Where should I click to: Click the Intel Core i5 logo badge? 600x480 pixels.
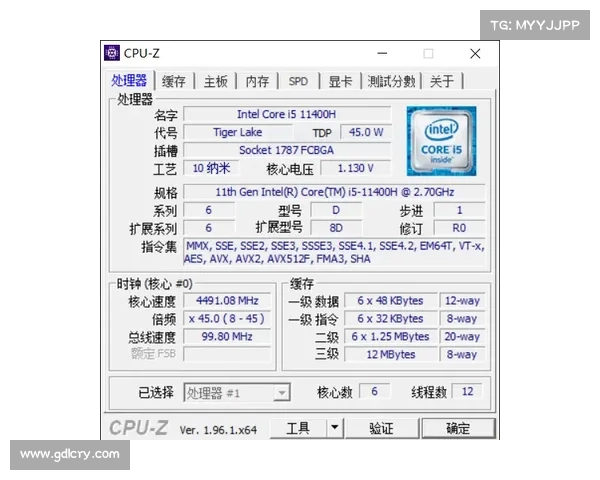[x=441, y=141]
